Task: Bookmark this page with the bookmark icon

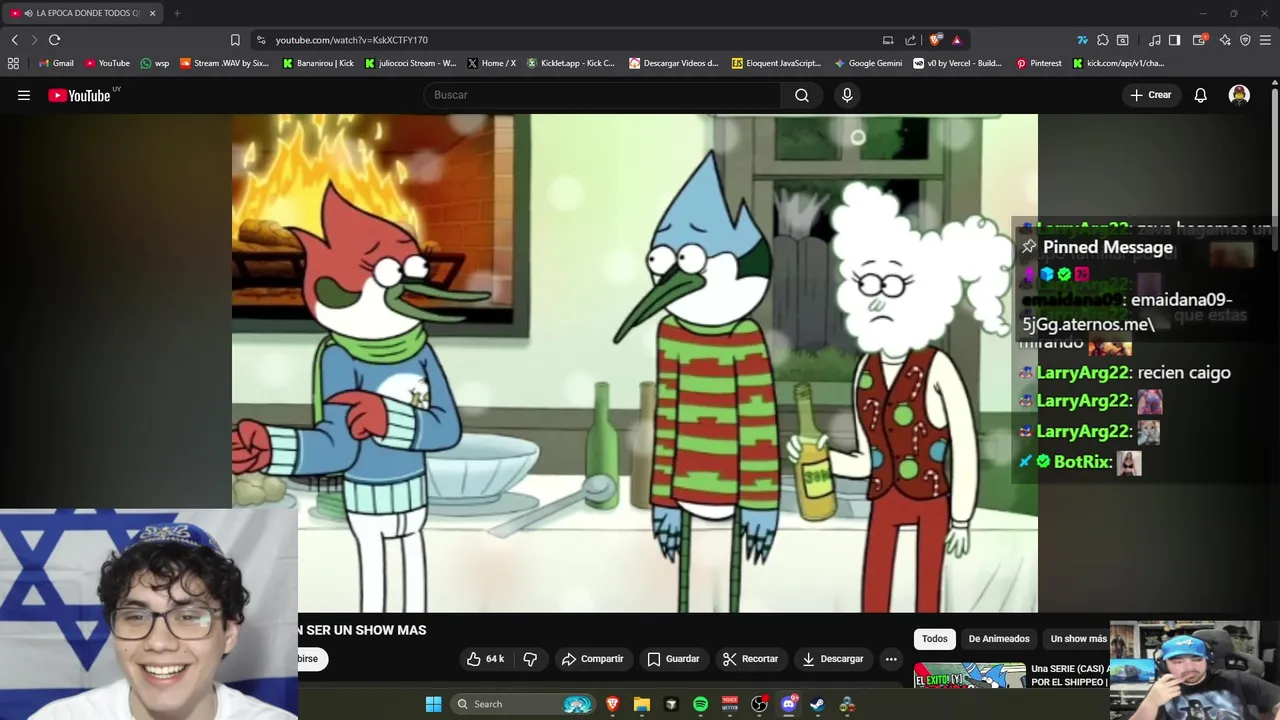Action: point(235,40)
